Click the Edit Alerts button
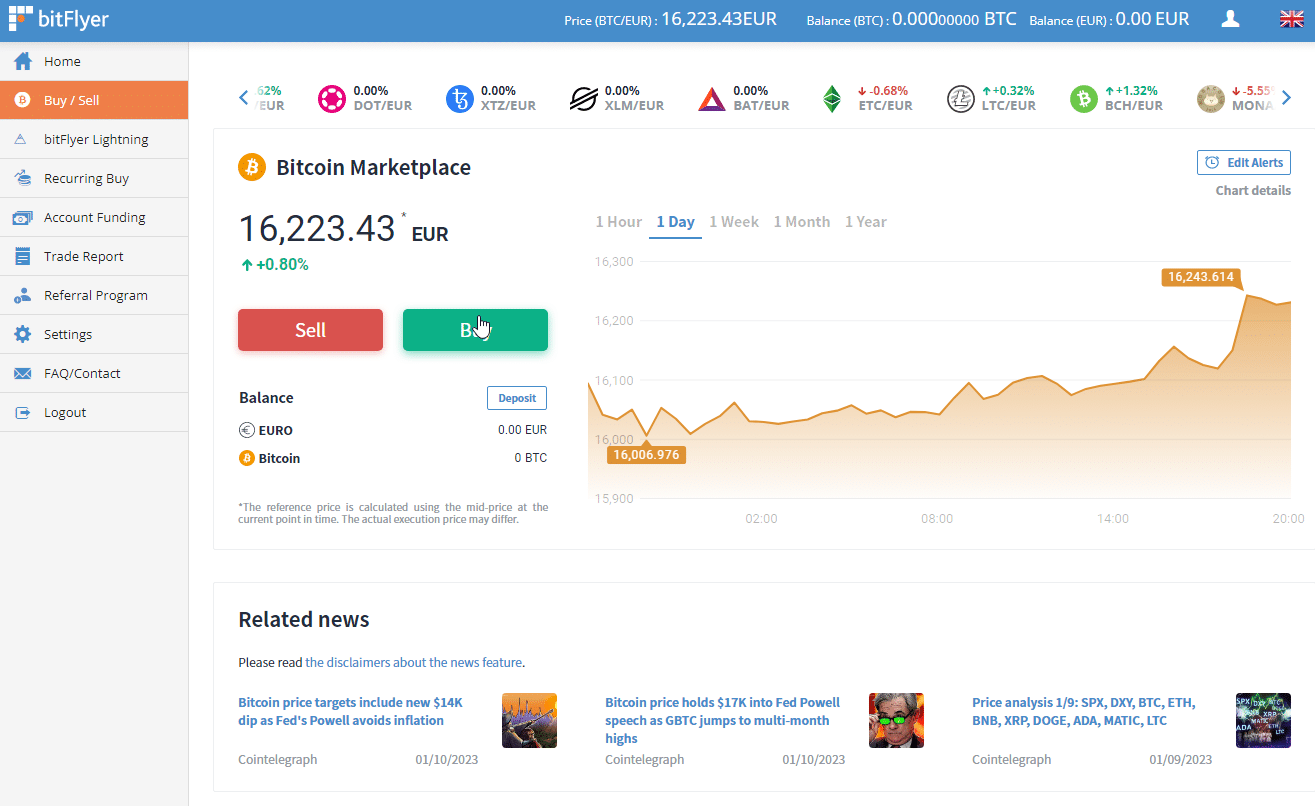The image size is (1315, 806). pyautogui.click(x=1244, y=163)
